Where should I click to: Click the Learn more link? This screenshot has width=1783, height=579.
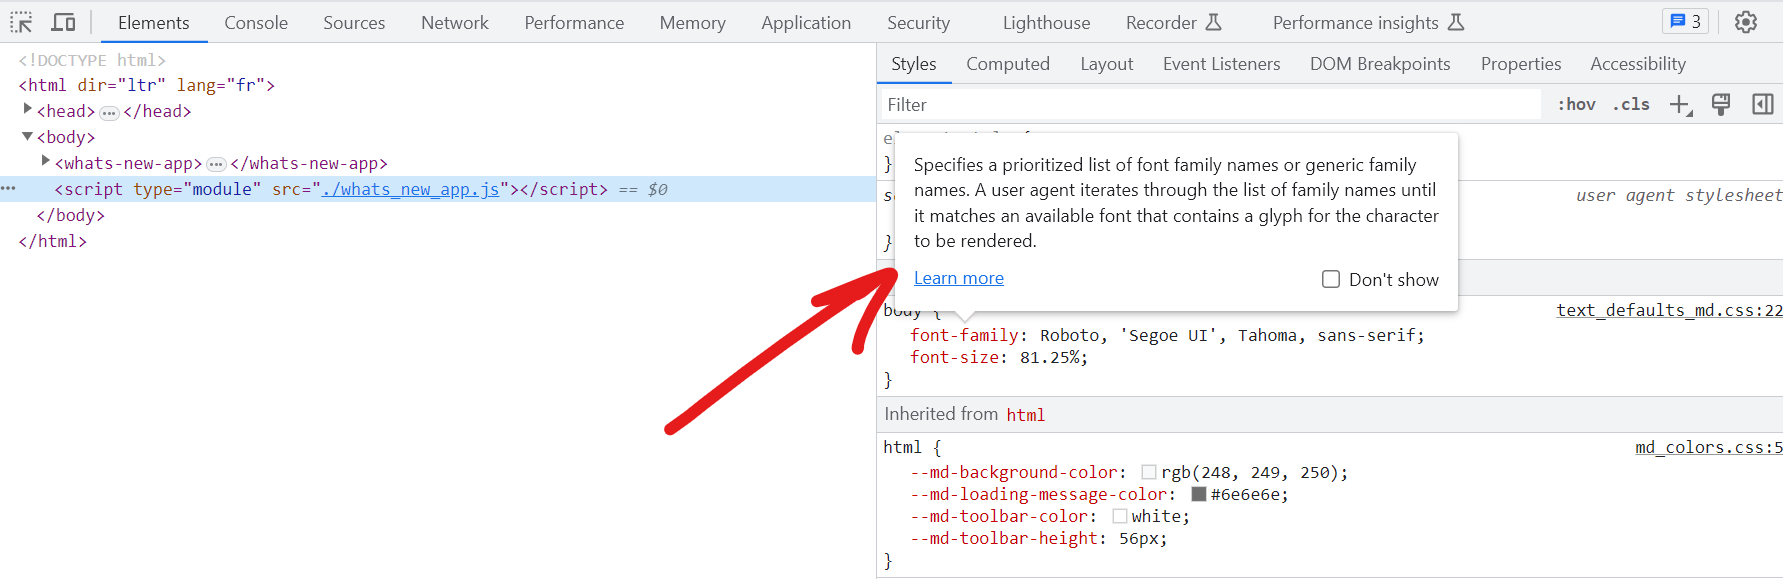point(958,278)
